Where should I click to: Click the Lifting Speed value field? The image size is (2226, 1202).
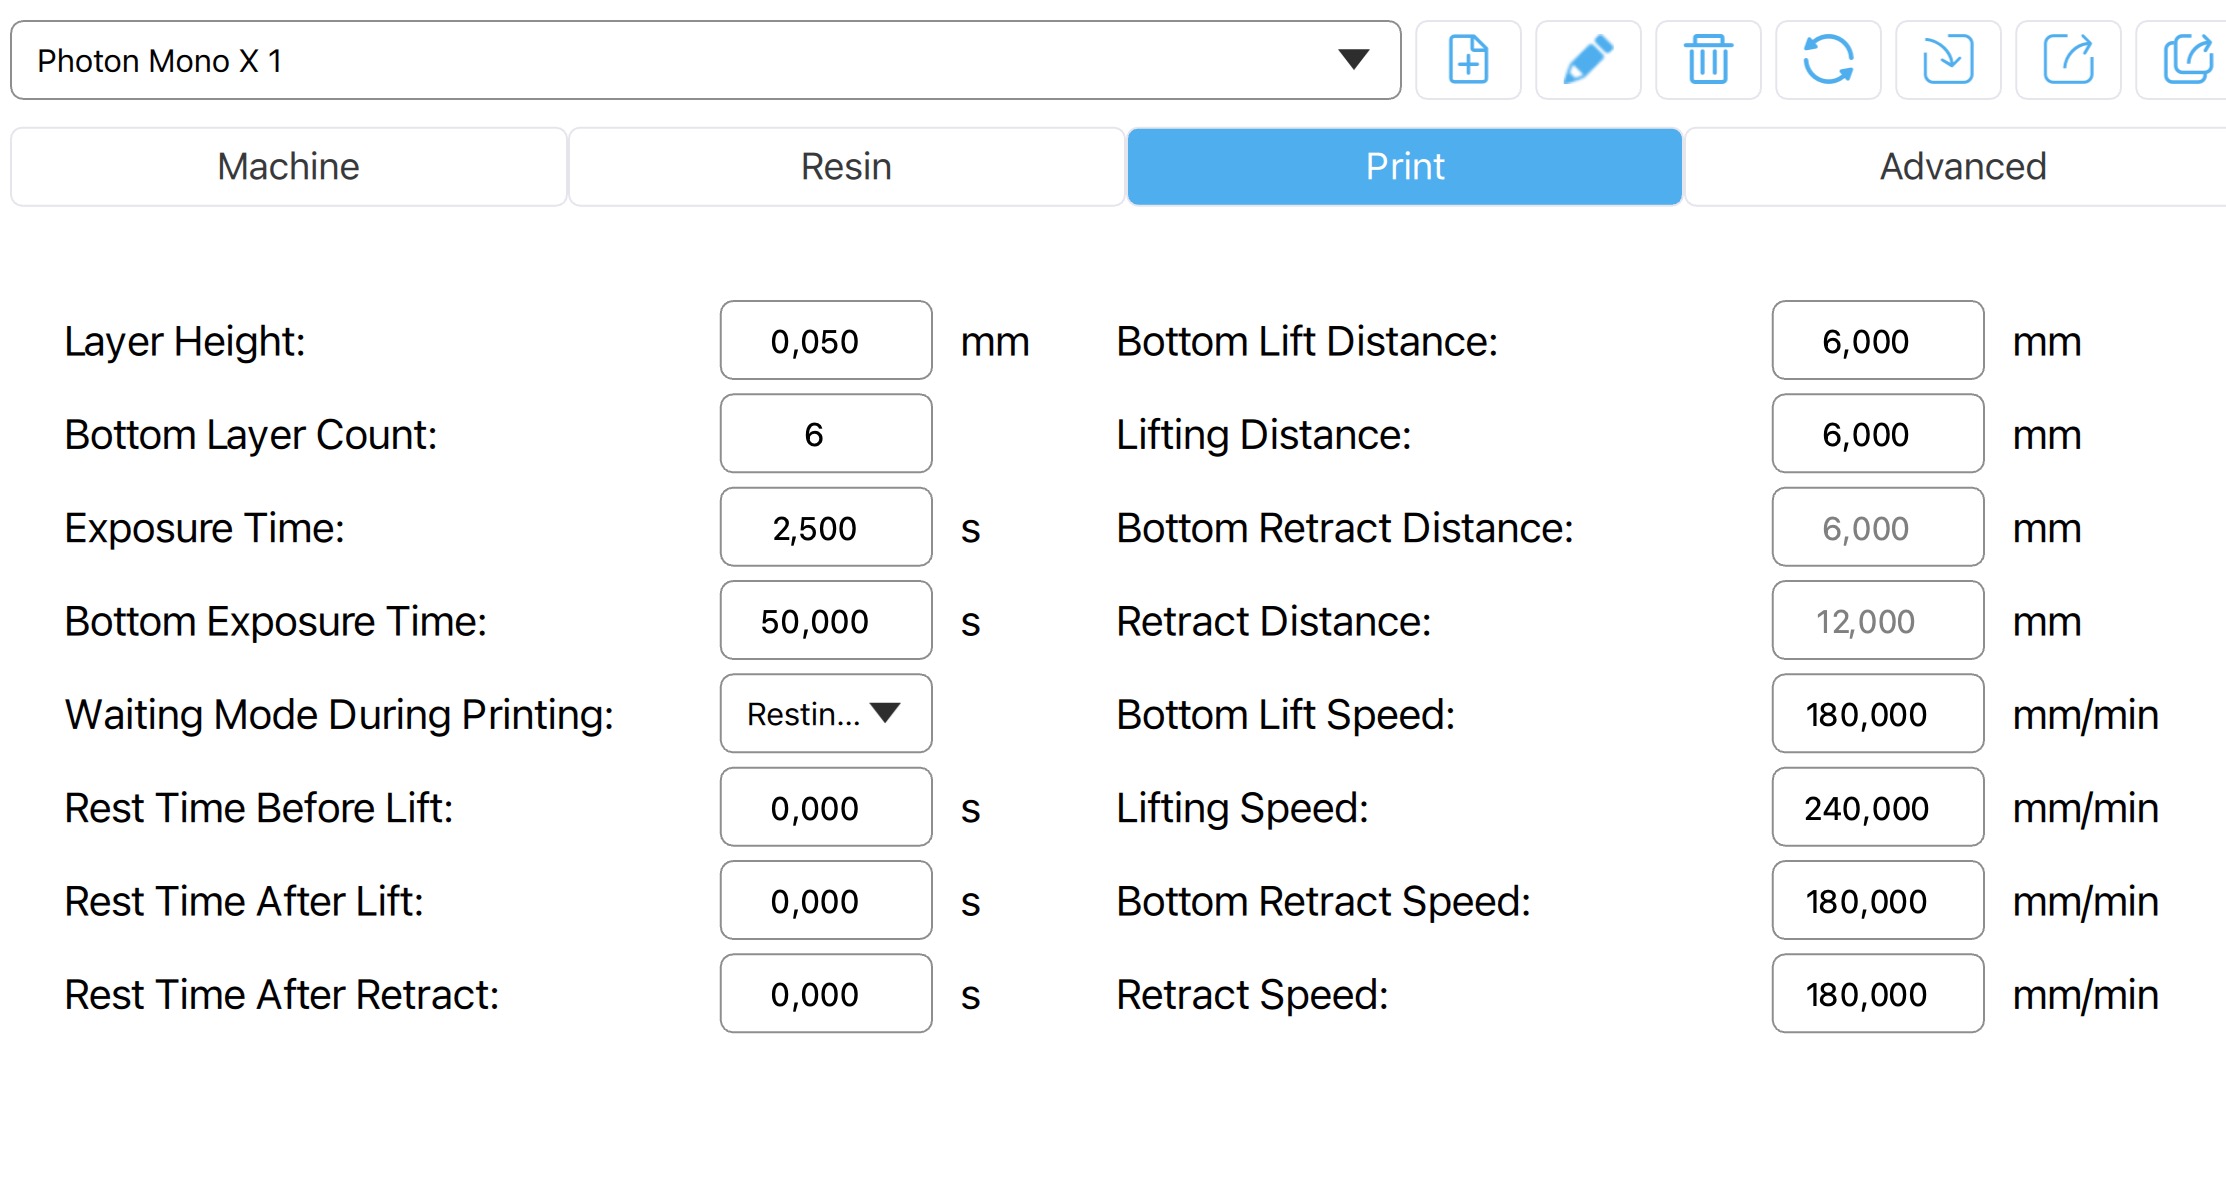tap(1878, 808)
